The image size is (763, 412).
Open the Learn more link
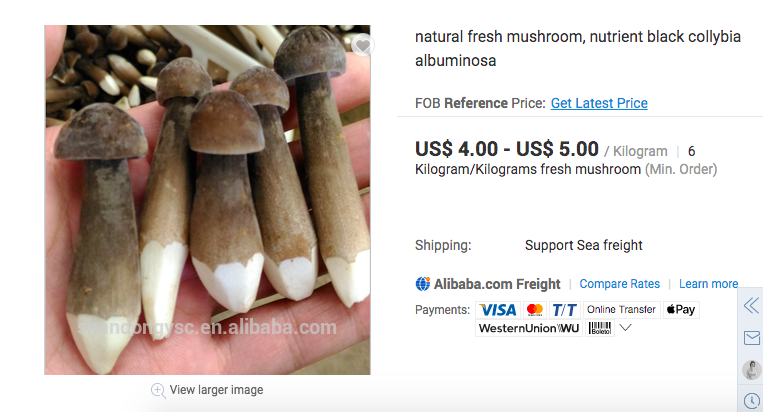708,284
